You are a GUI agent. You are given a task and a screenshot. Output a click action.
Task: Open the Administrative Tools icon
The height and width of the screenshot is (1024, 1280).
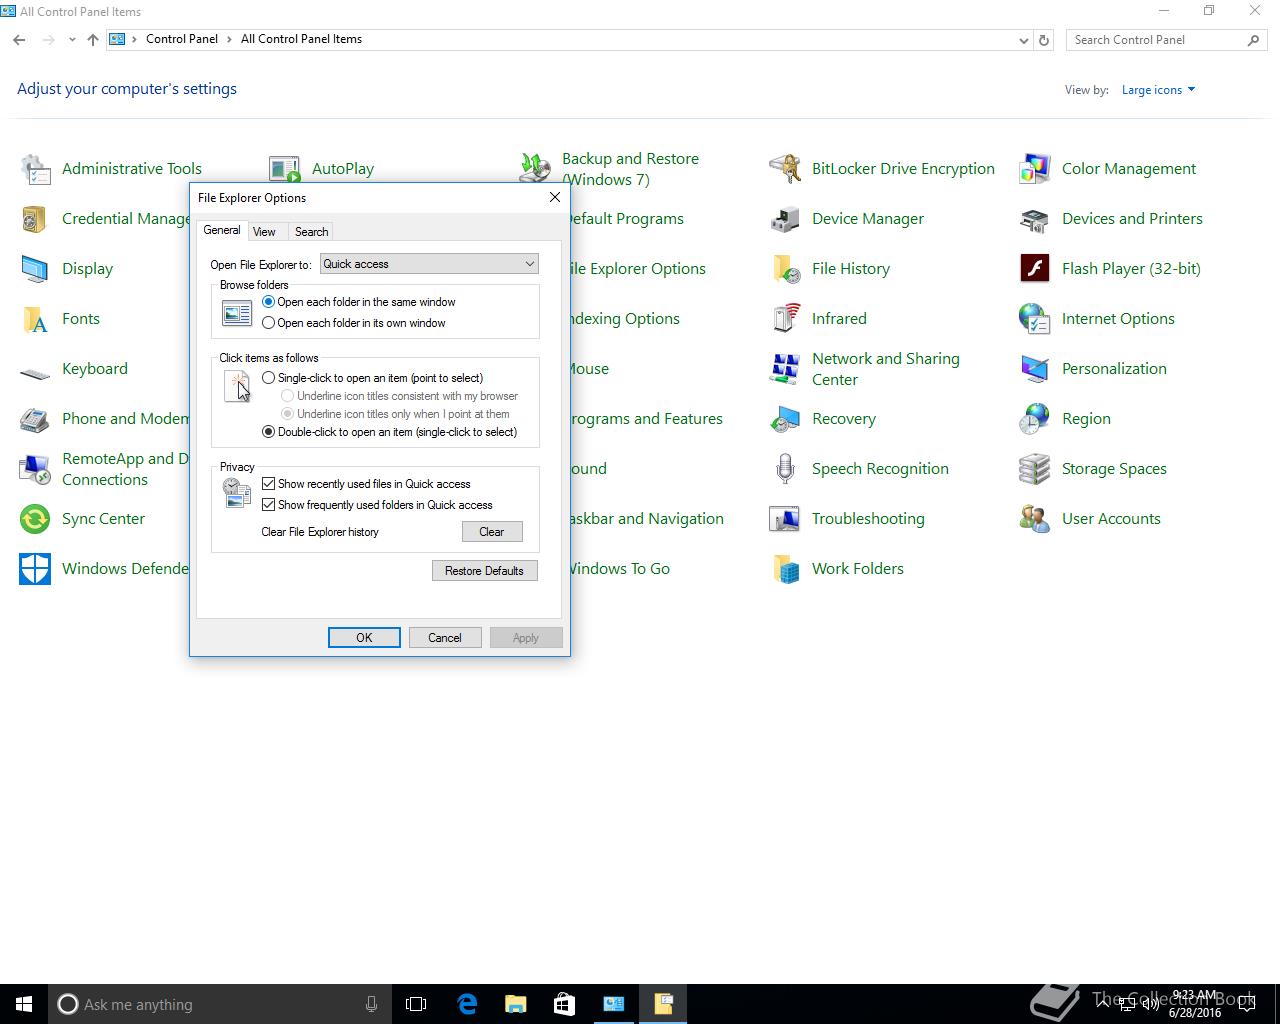tap(35, 169)
